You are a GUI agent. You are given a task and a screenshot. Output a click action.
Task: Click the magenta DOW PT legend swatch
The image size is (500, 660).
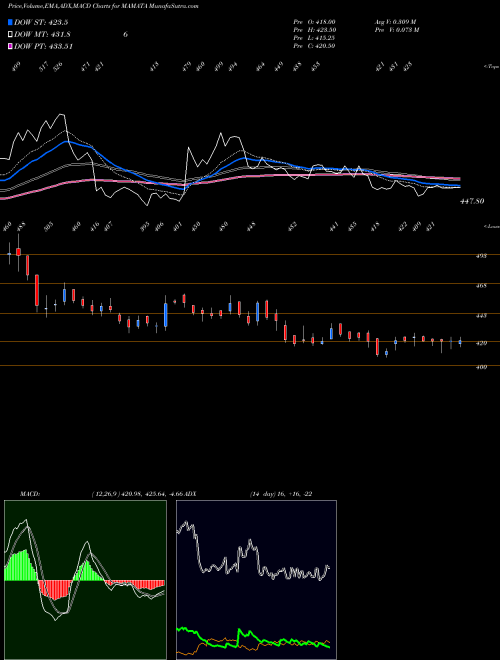(x=10, y=46)
